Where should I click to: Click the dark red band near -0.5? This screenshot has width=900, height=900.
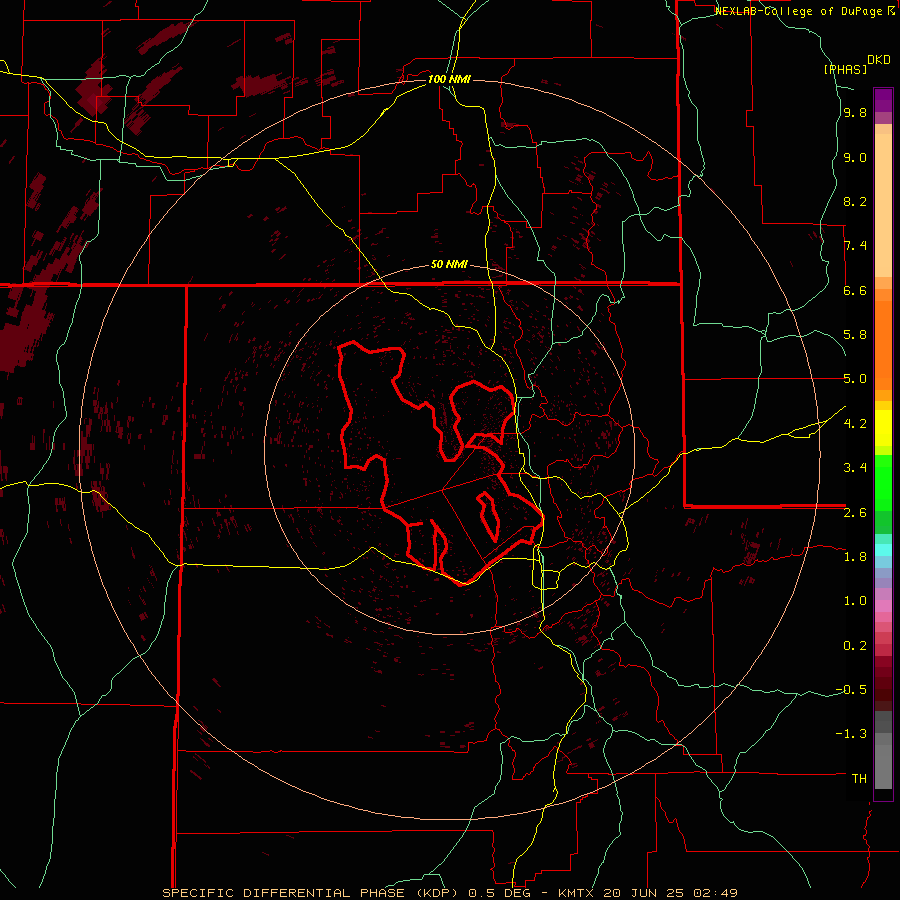883,689
